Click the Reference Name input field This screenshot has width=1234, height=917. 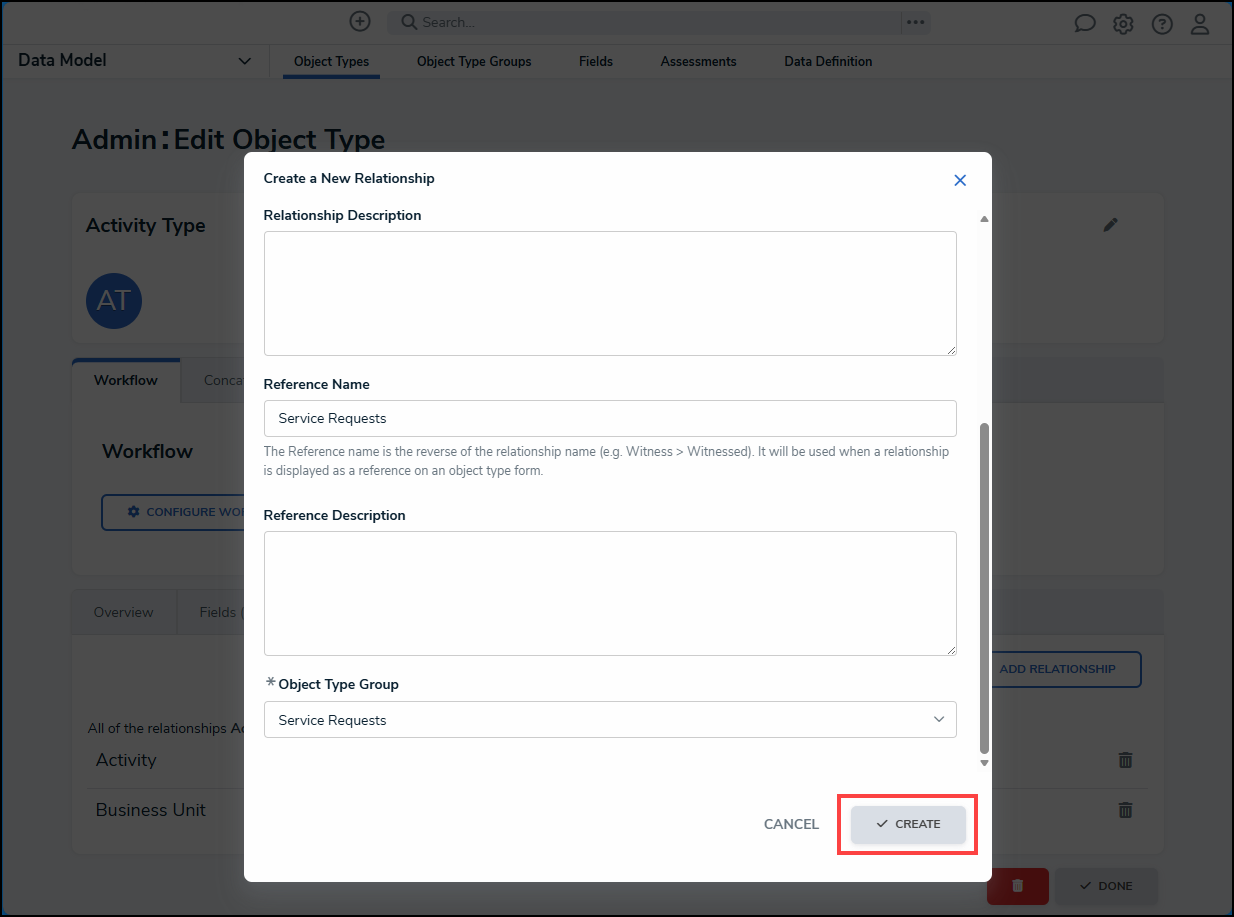pyautogui.click(x=610, y=418)
